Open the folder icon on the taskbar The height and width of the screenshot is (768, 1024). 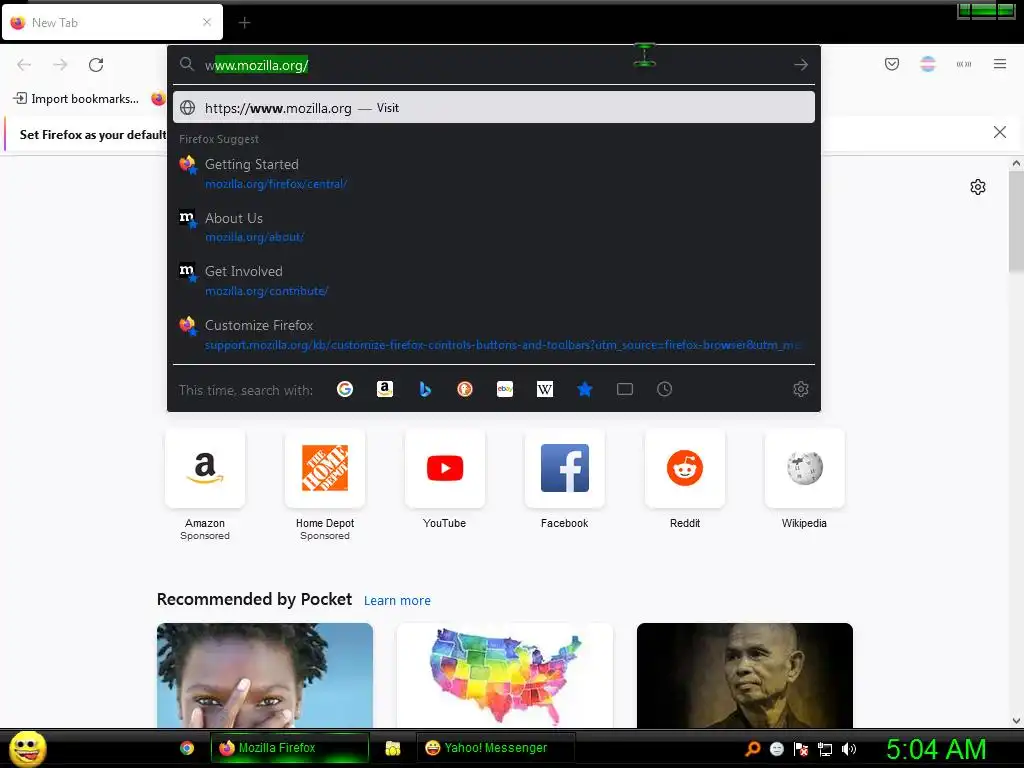click(392, 748)
